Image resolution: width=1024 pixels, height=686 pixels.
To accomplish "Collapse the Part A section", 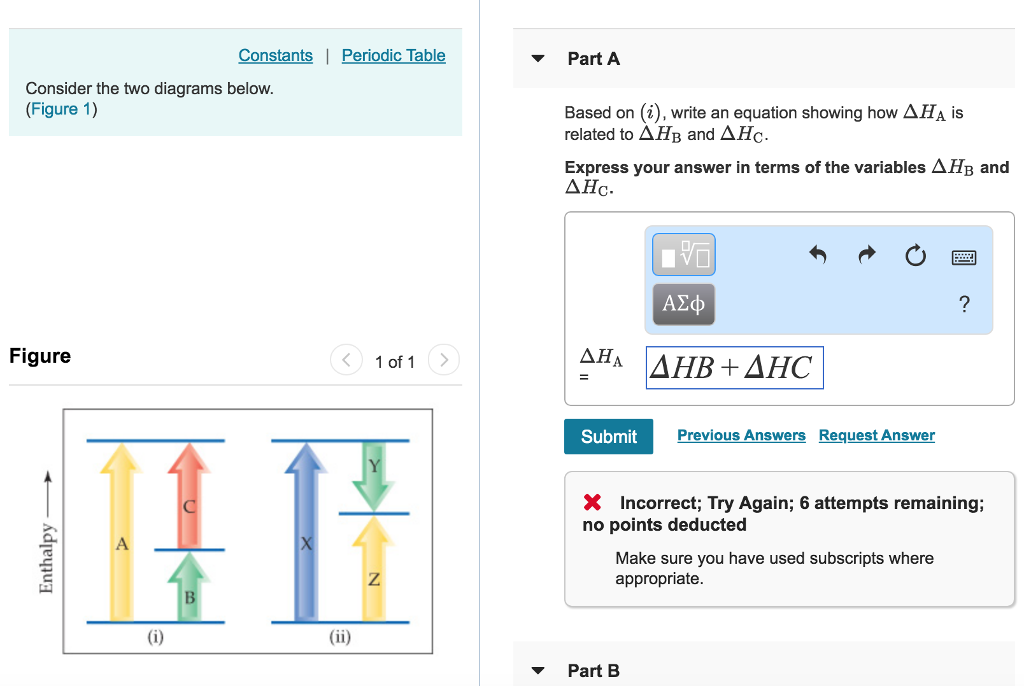I will click(x=538, y=58).
